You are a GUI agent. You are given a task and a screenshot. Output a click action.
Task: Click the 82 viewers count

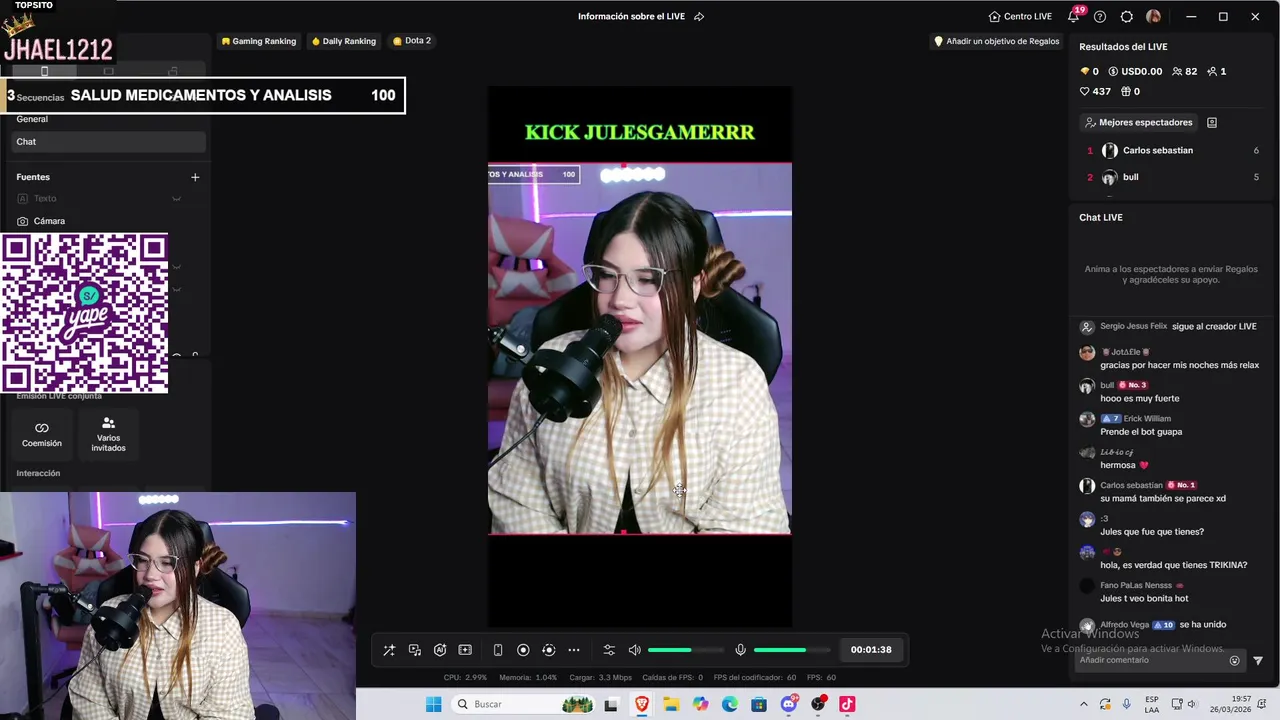[1184, 72]
